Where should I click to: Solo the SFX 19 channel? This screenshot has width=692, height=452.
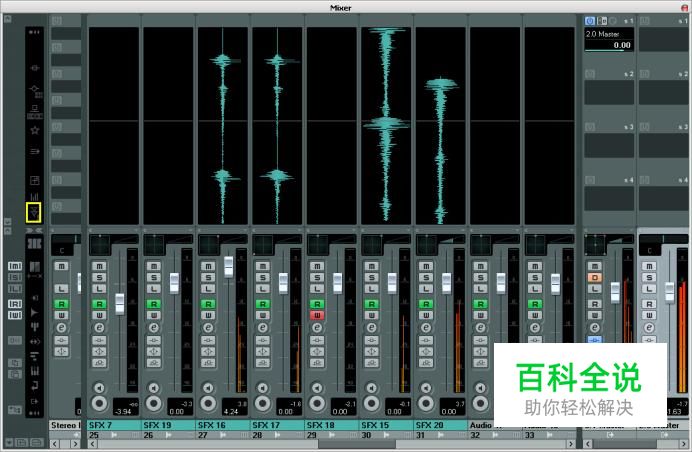[x=154, y=278]
